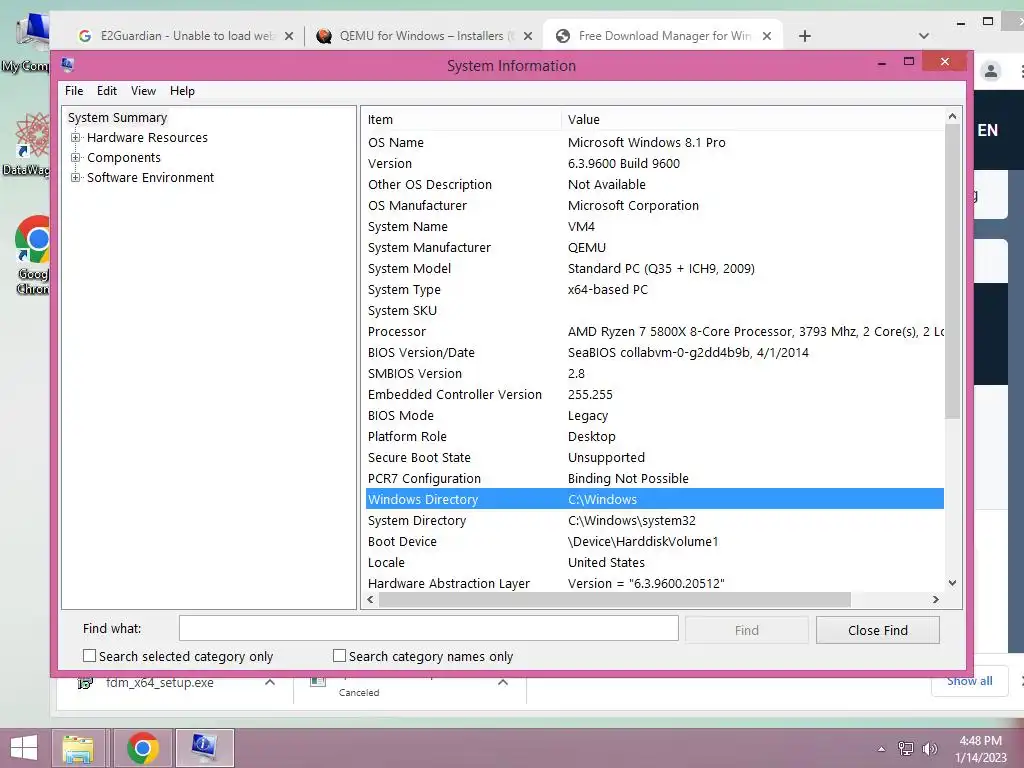Open the Google Chrome desktop shortcut
Image resolution: width=1024 pixels, height=768 pixels.
(x=33, y=255)
